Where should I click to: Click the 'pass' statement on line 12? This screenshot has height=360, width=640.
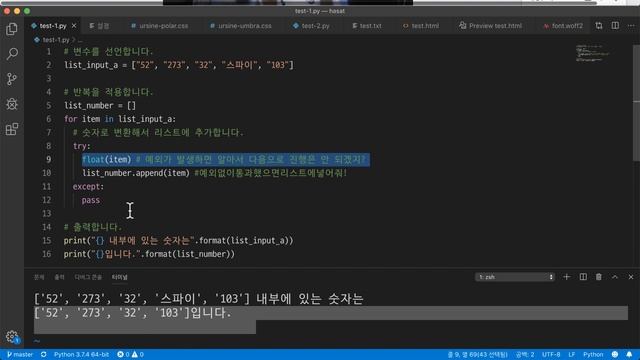coord(91,200)
